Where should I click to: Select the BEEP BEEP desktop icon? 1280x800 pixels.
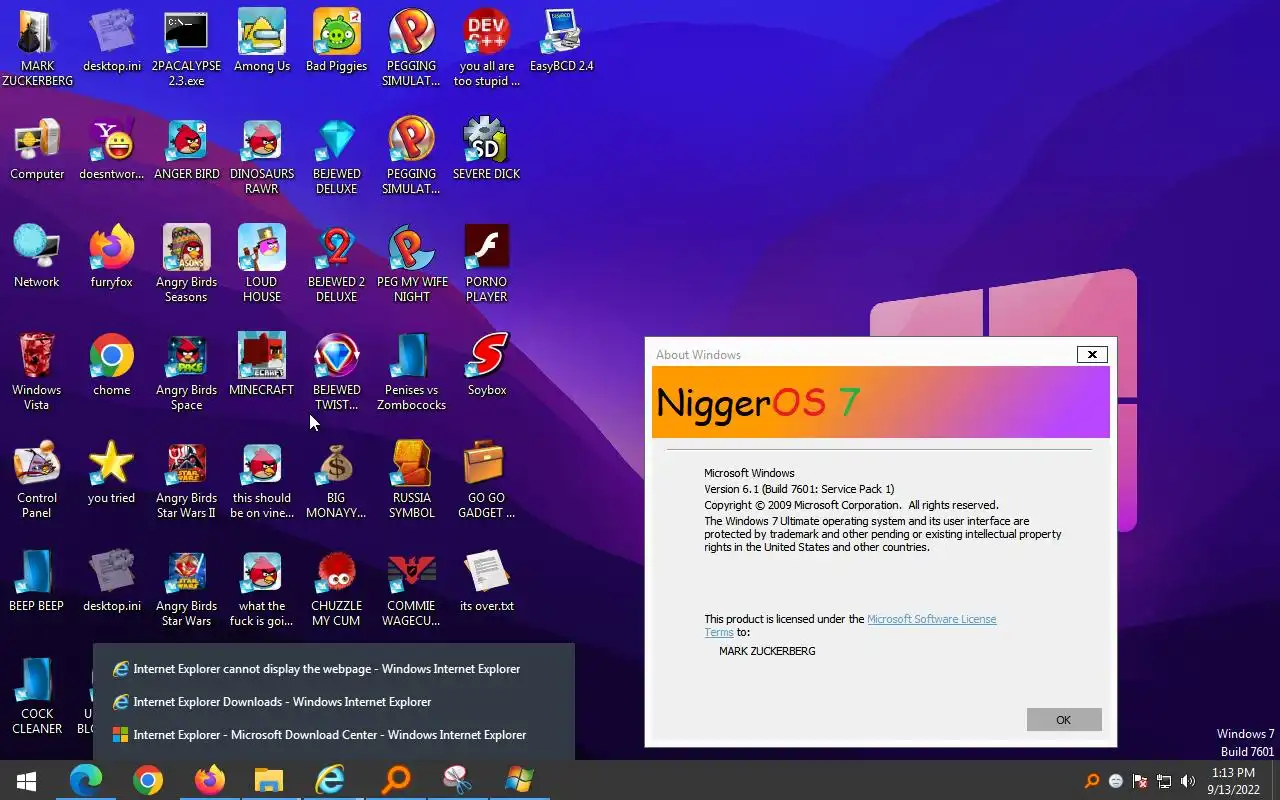click(37, 580)
